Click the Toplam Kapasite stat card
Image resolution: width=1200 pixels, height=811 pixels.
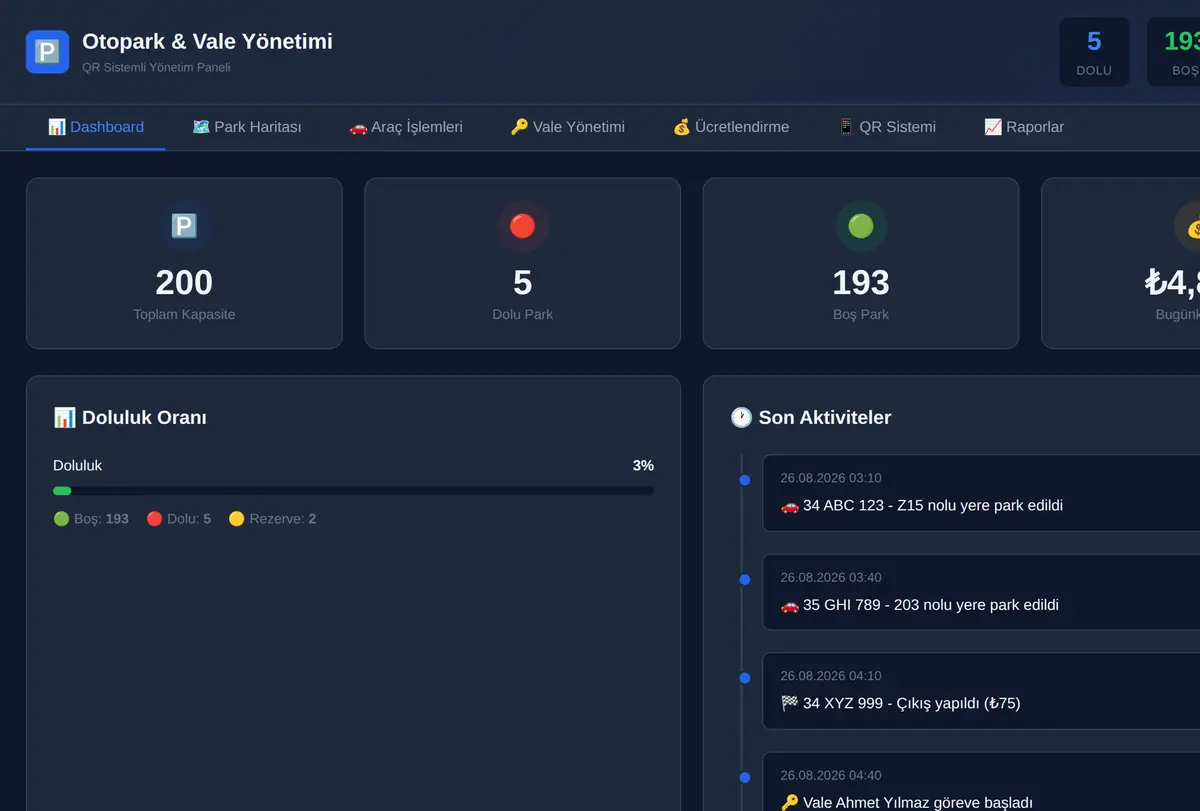coord(184,264)
